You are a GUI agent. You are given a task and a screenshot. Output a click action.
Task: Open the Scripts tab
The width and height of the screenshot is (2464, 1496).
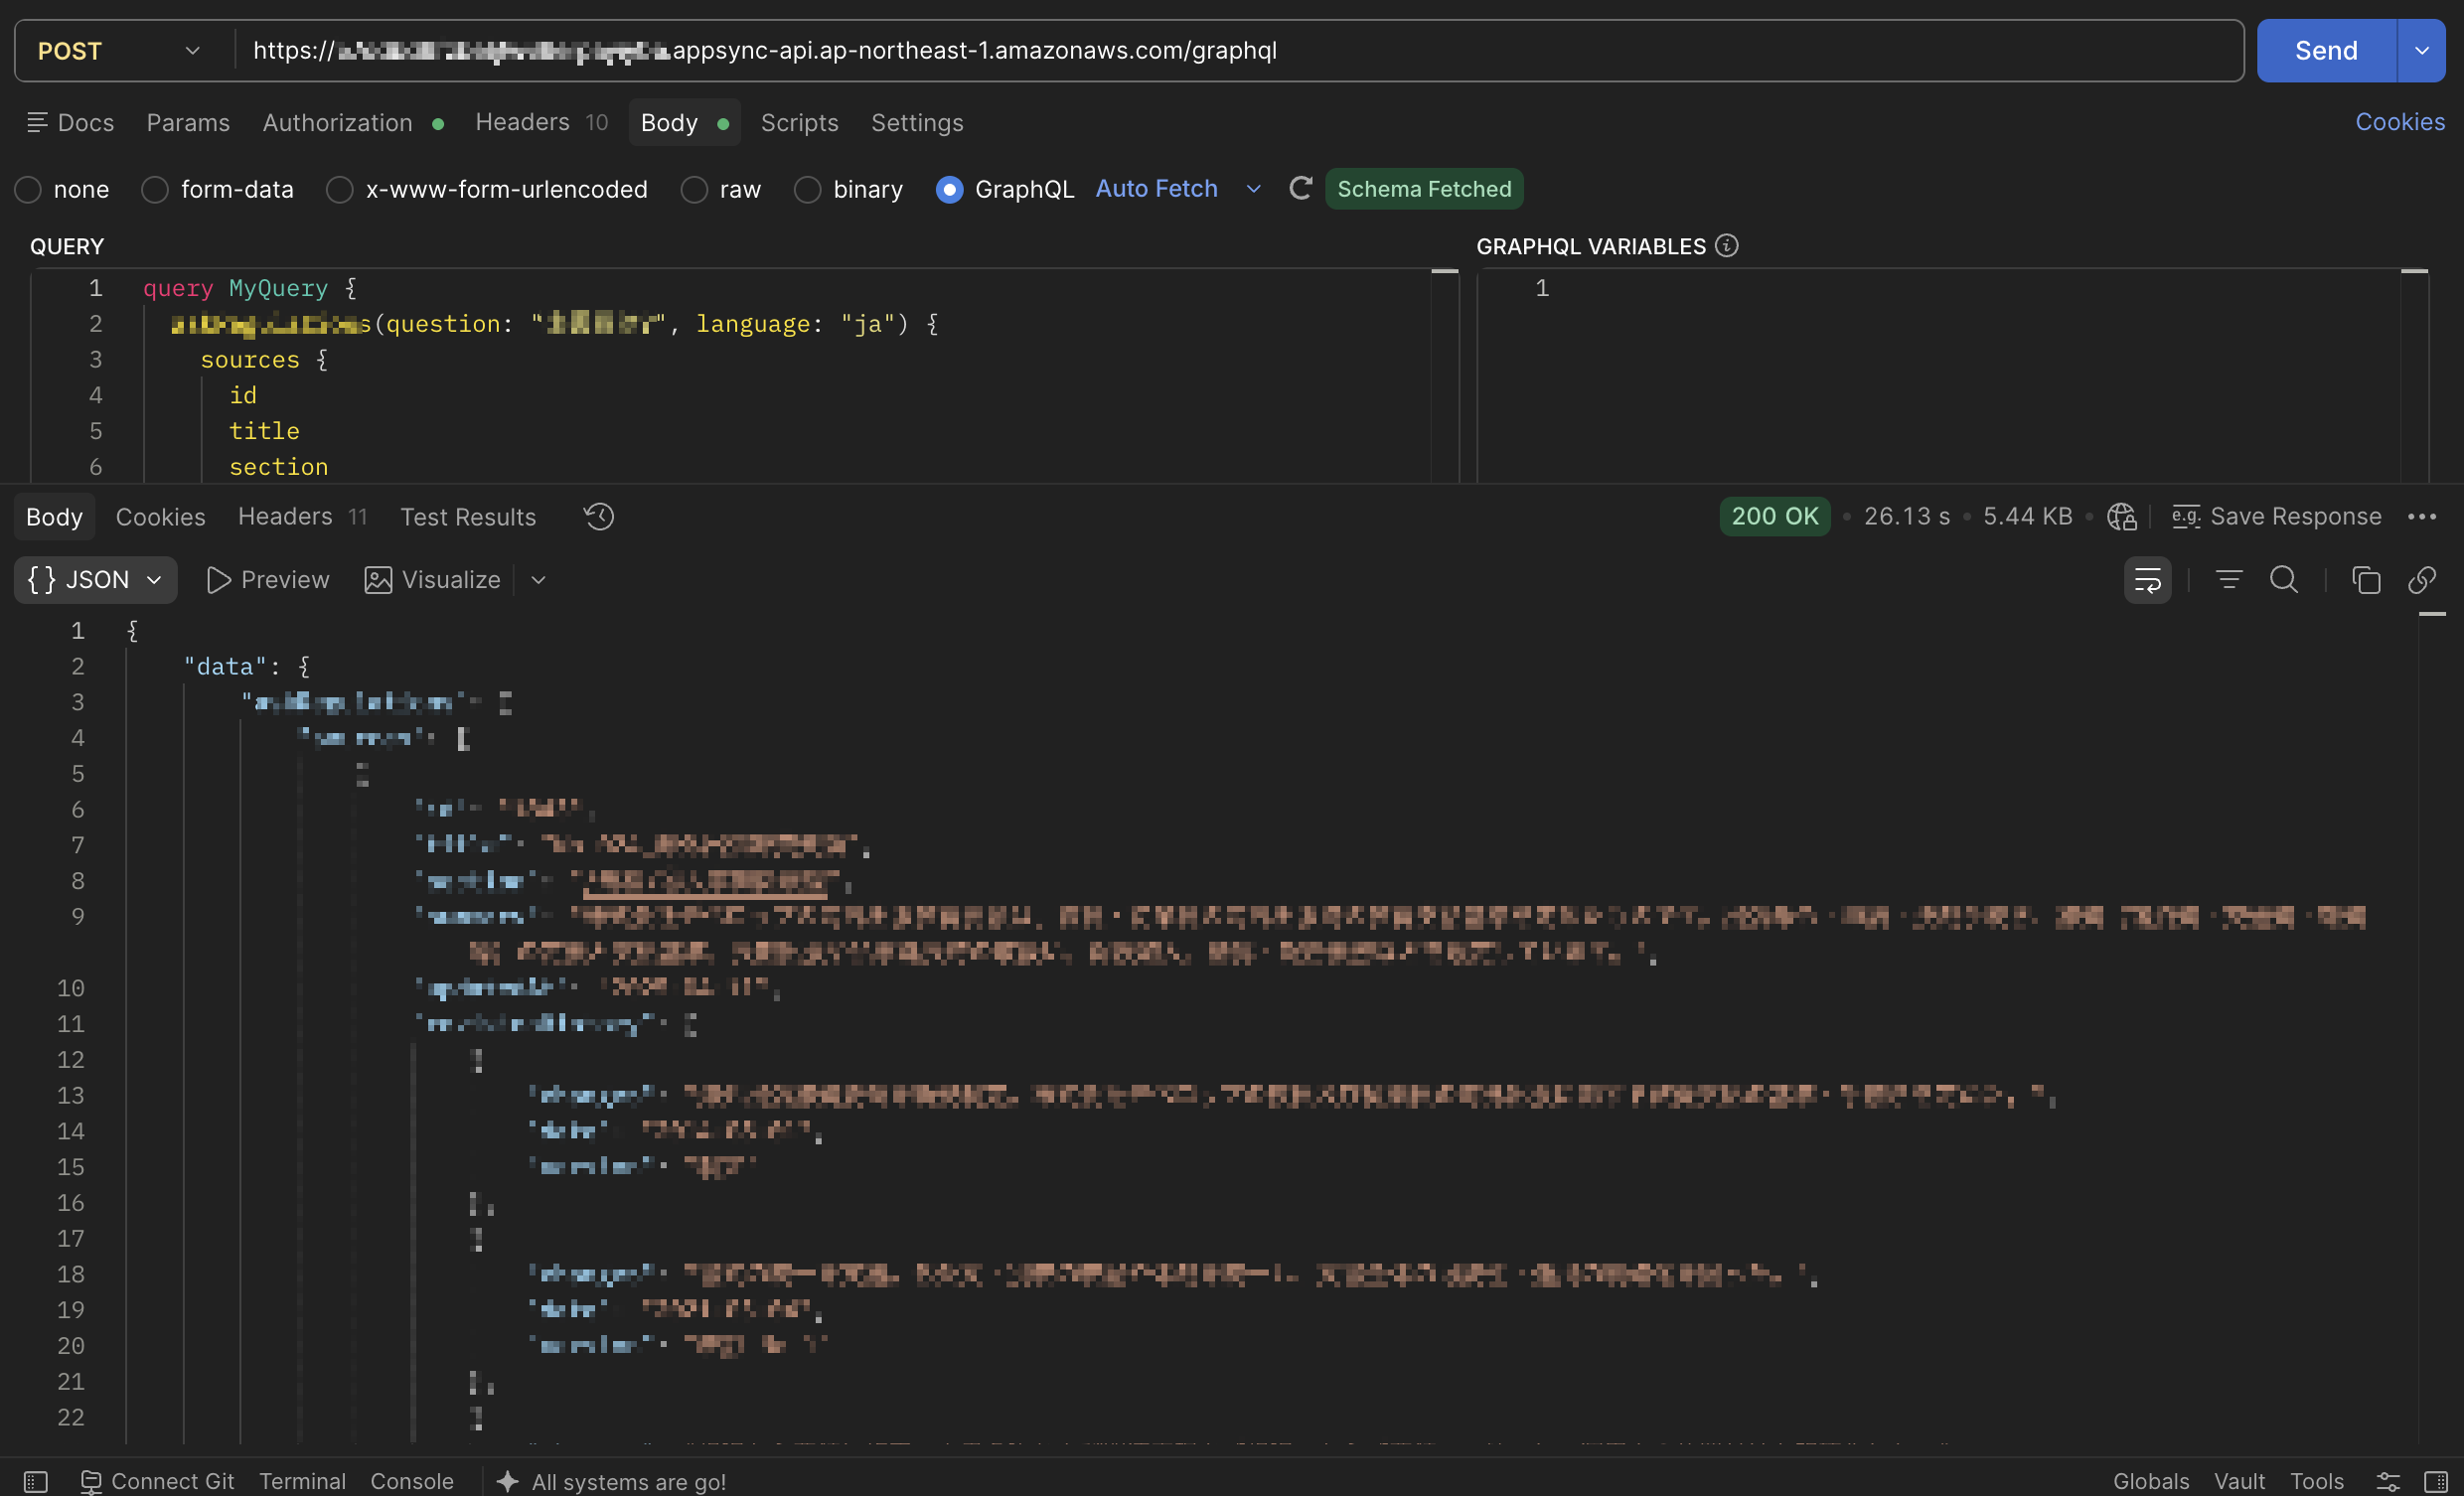[799, 123]
